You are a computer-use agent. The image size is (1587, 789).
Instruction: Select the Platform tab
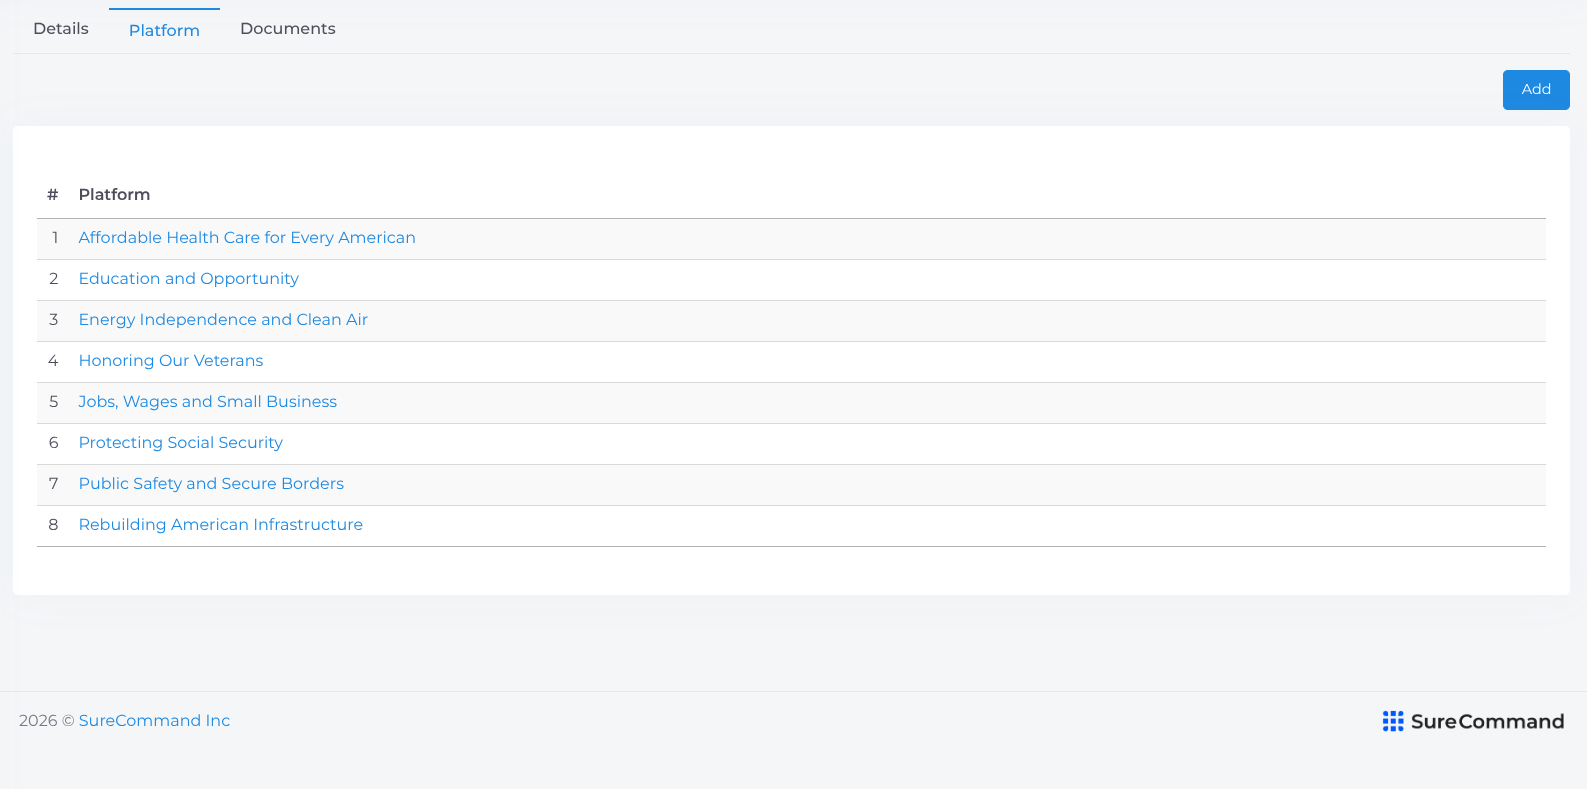point(164,30)
